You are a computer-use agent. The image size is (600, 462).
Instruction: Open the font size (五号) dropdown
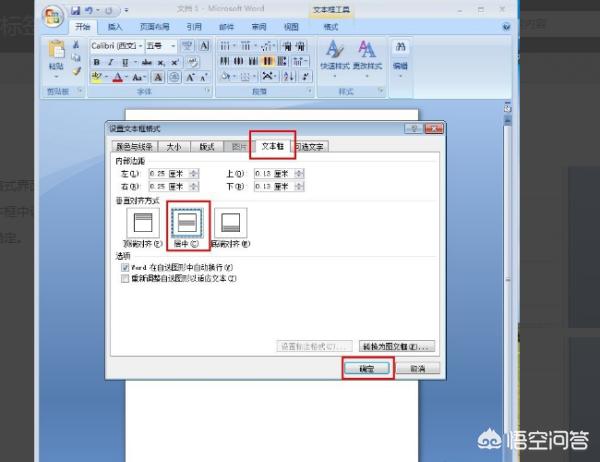[x=173, y=46]
